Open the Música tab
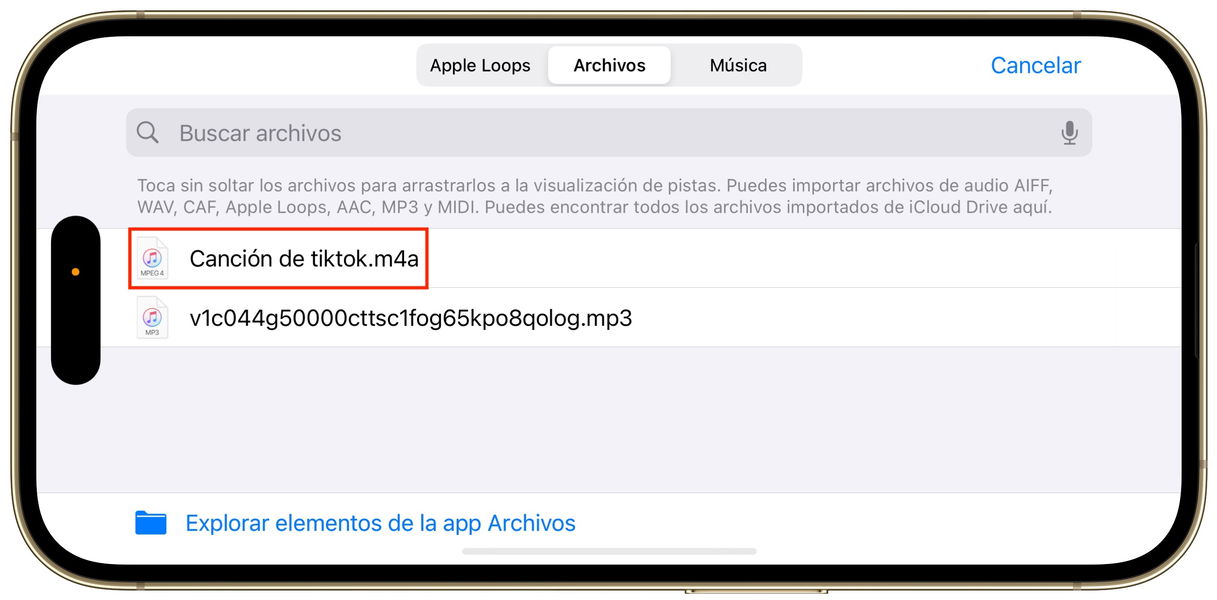 pos(738,66)
